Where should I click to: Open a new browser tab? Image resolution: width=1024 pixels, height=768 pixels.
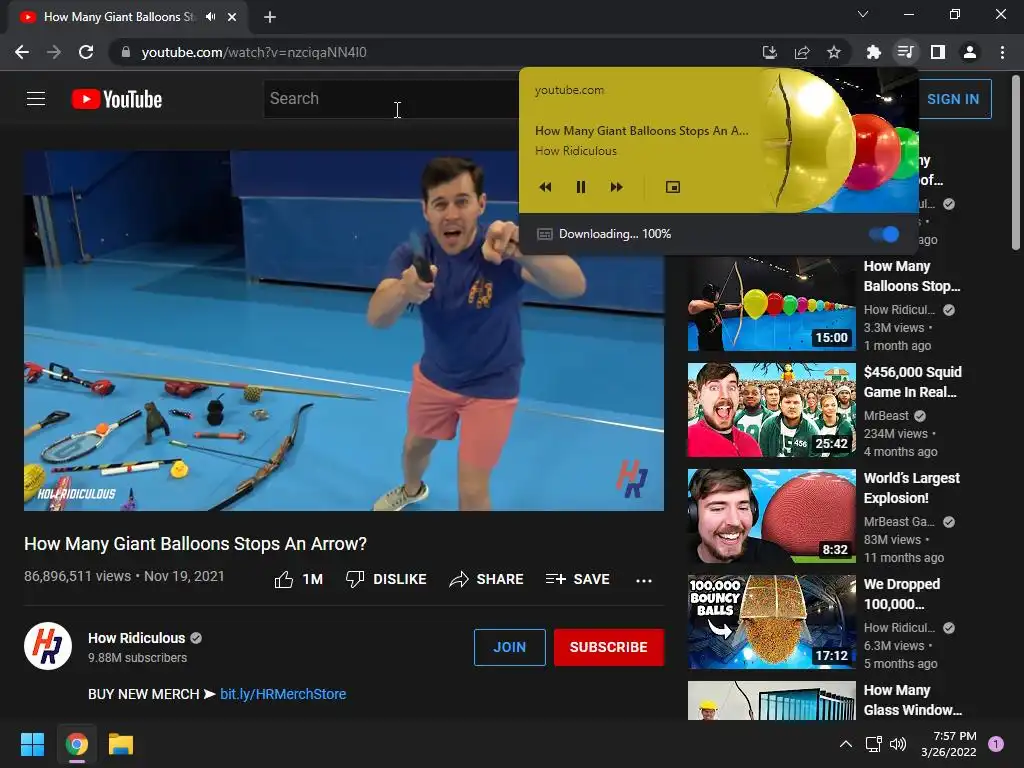pos(270,17)
